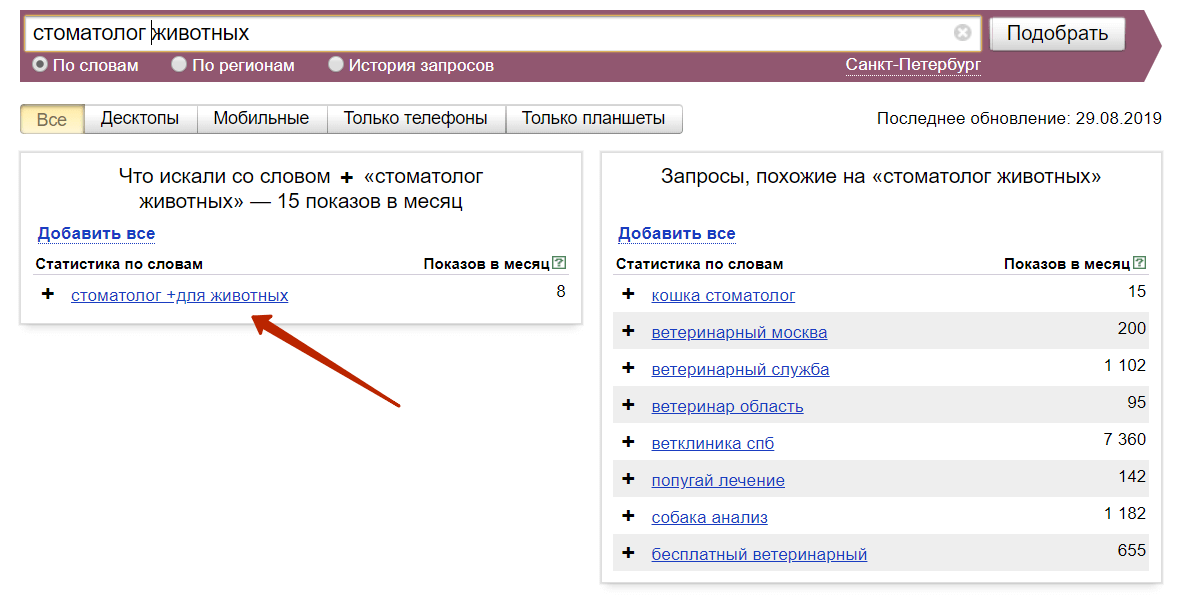The width and height of the screenshot is (1193, 598).
Task: Select the 'История запросов' radio option
Action: (x=336, y=65)
